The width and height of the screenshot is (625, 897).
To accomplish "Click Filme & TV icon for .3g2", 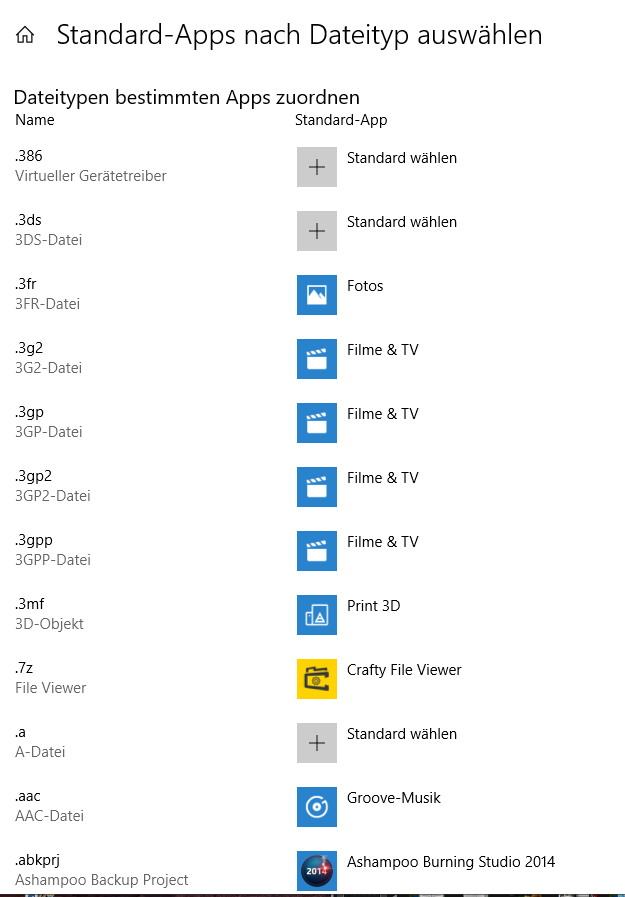I will tap(317, 359).
